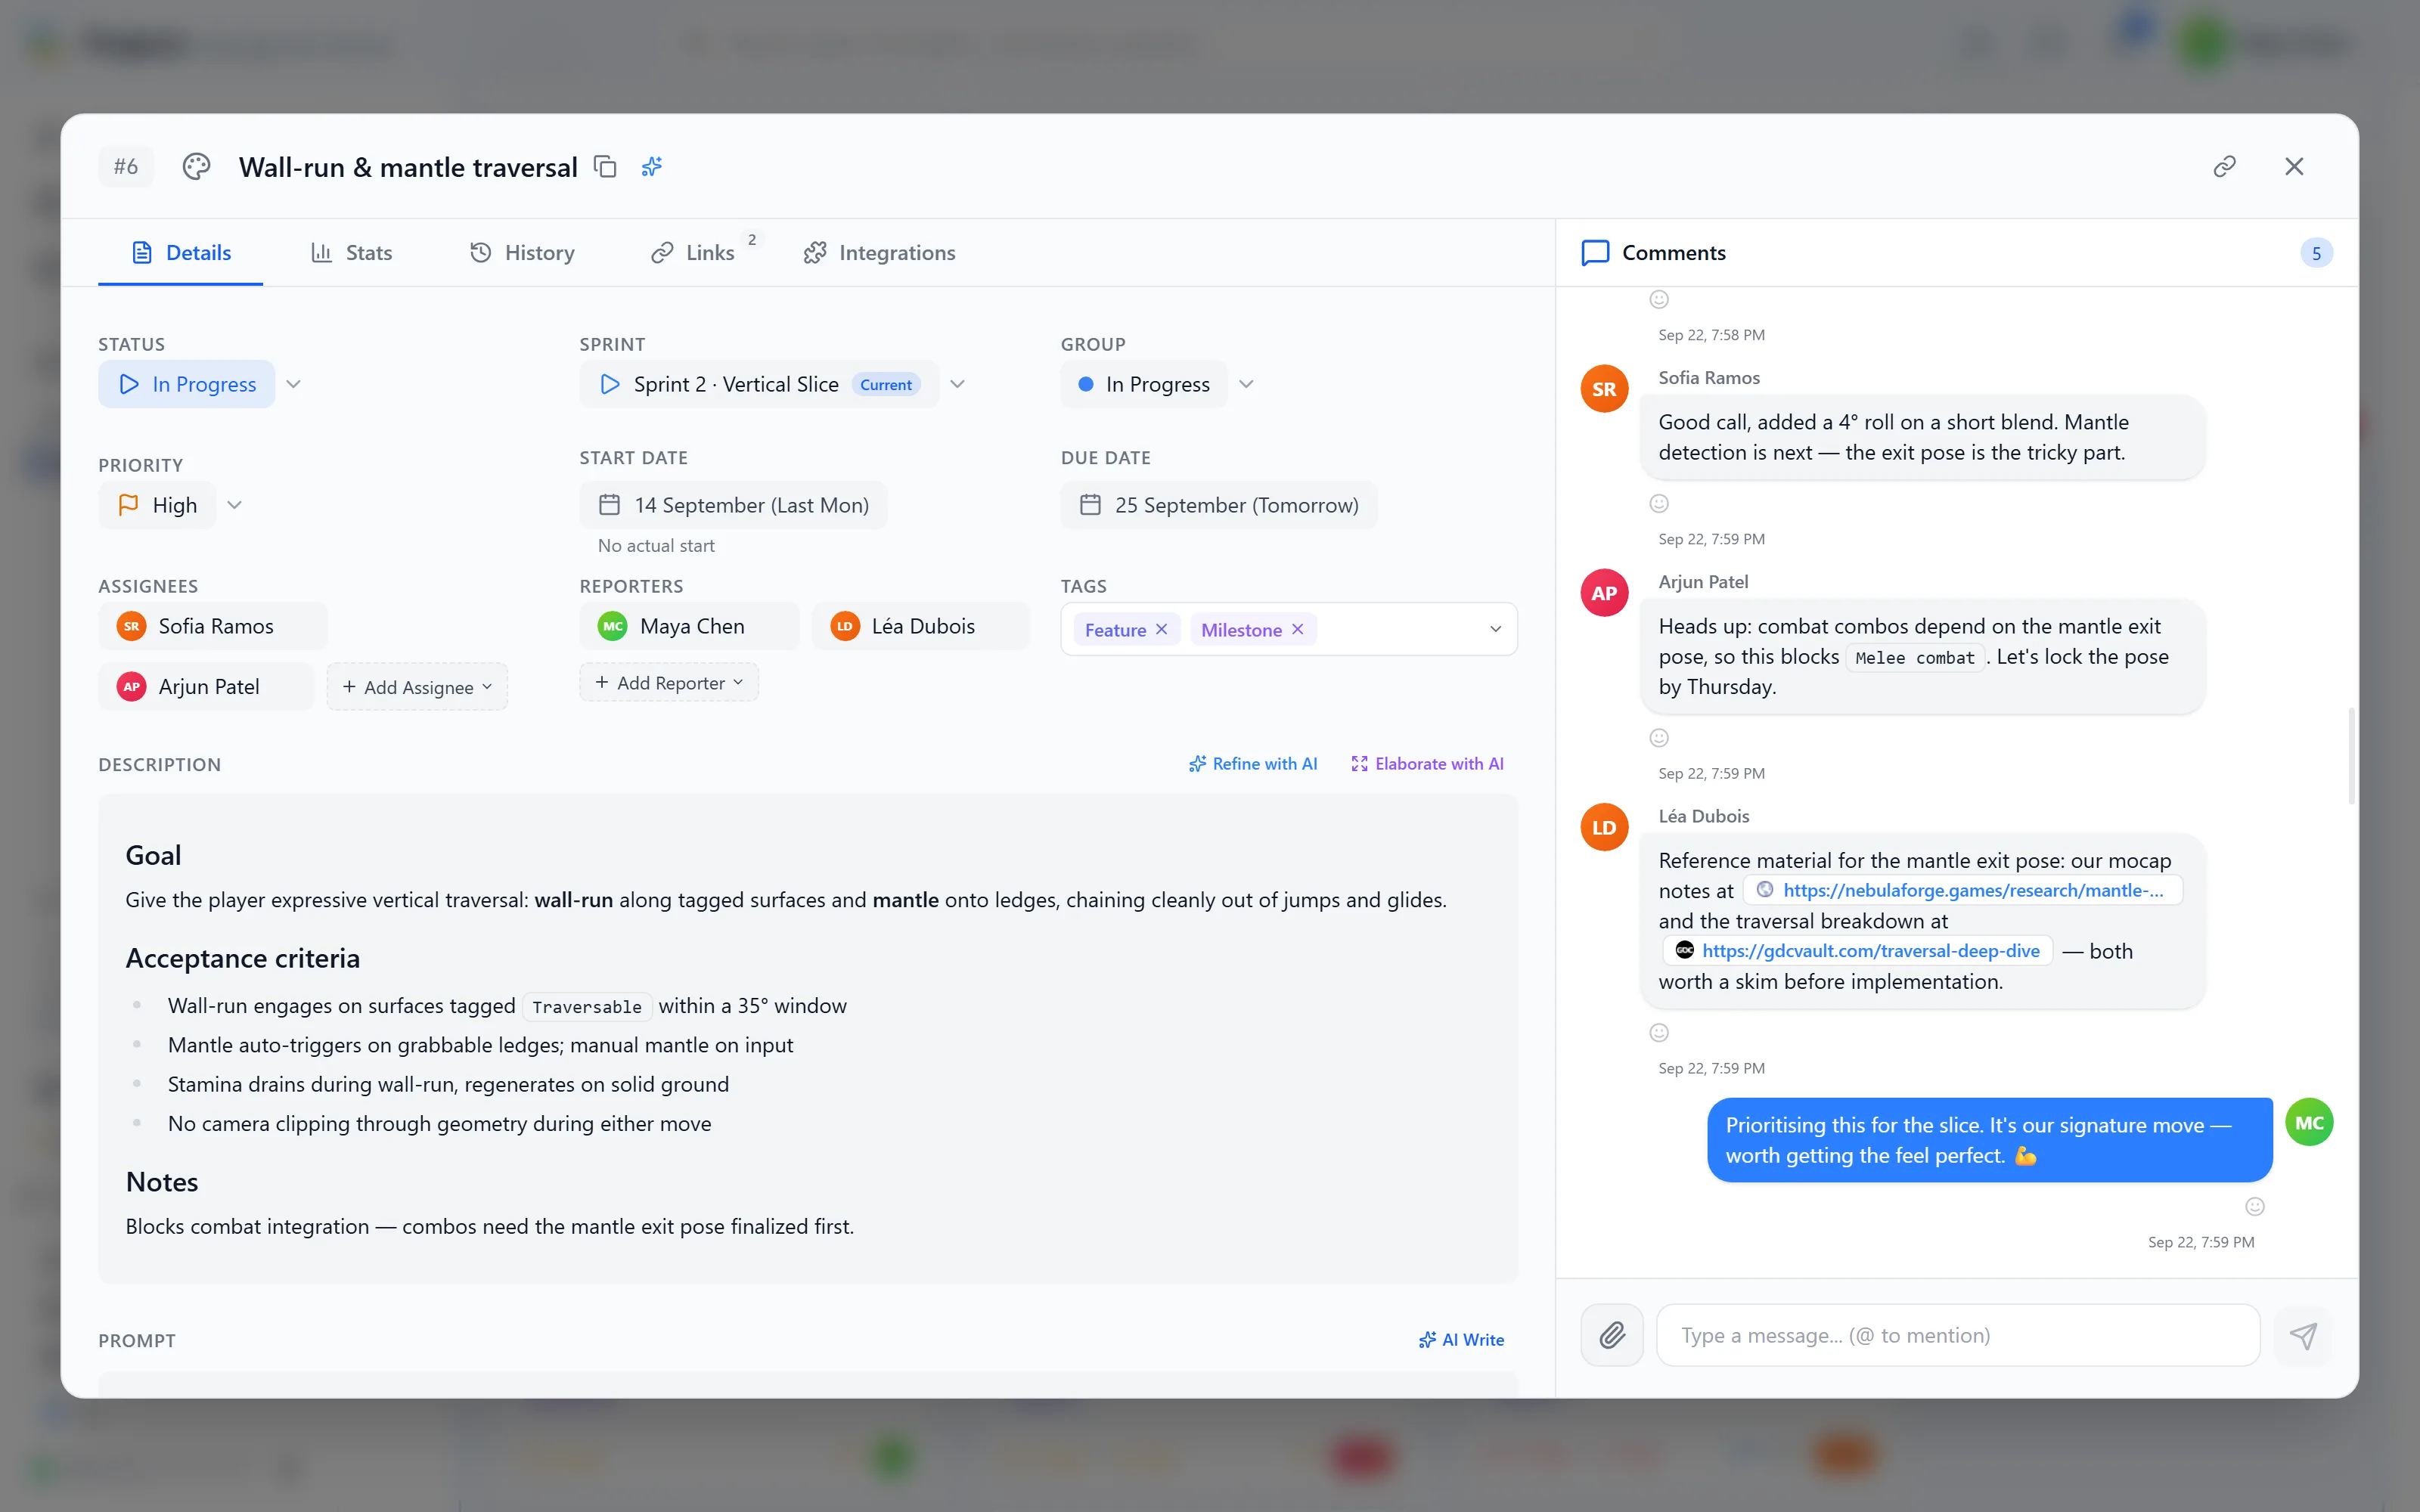The image size is (2420, 1512).
Task: Open the History tab
Action: pyautogui.click(x=522, y=252)
